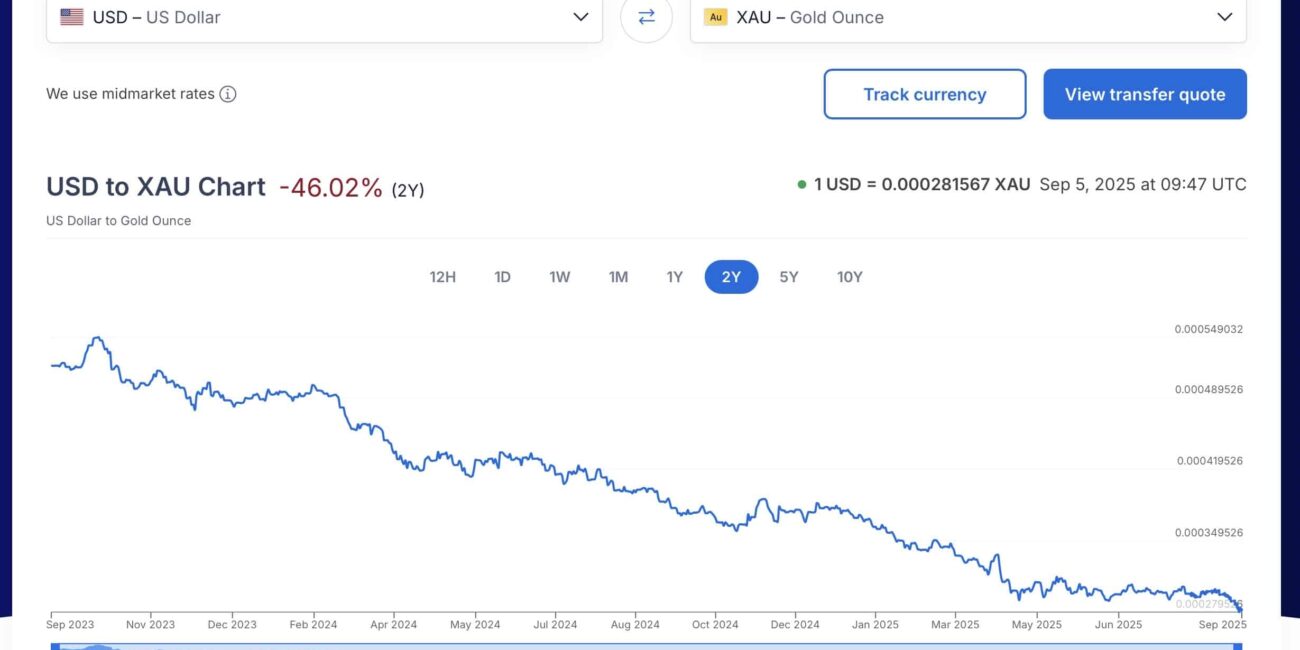Click the chart line near Feb 2024
This screenshot has height=650, width=1300.
(x=314, y=387)
